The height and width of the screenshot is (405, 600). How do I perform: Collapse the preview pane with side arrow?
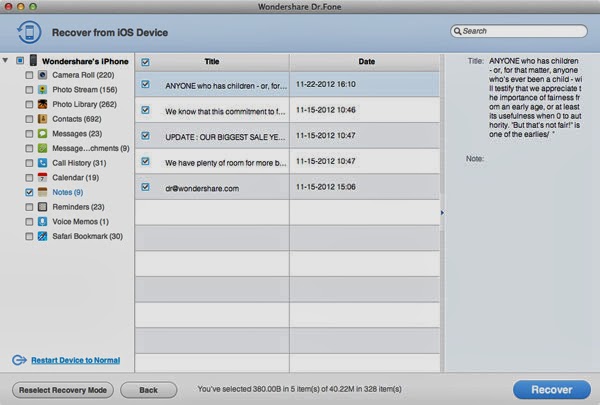442,212
